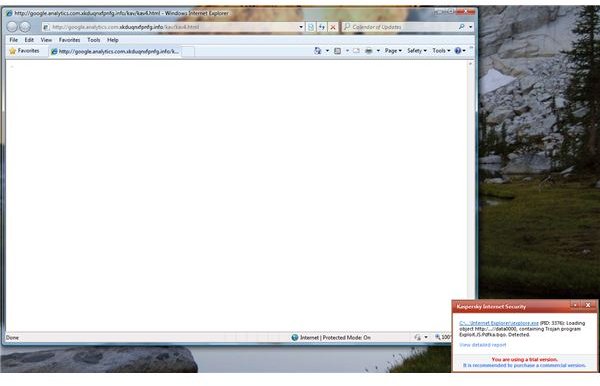Click the Refresh page icon
The width and height of the screenshot is (600, 386).
(x=322, y=27)
